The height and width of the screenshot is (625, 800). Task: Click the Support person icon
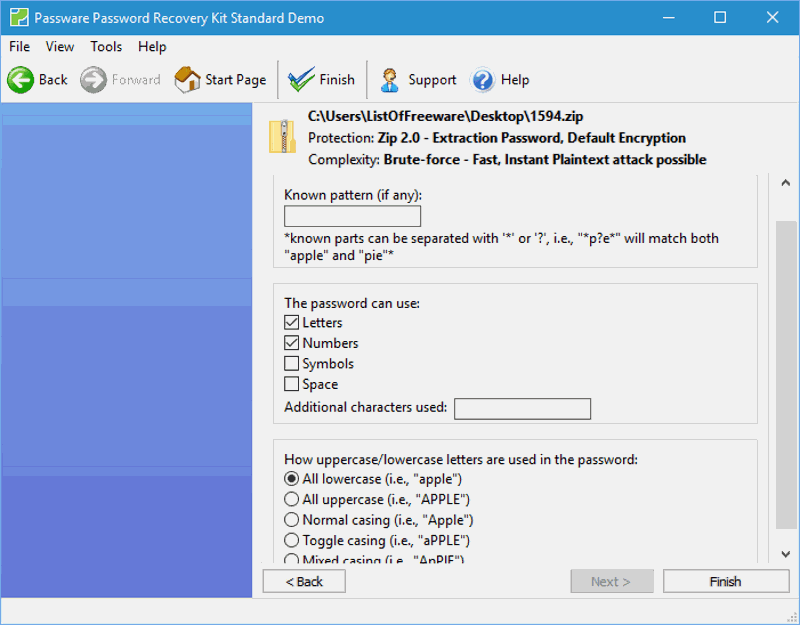pyautogui.click(x=390, y=80)
